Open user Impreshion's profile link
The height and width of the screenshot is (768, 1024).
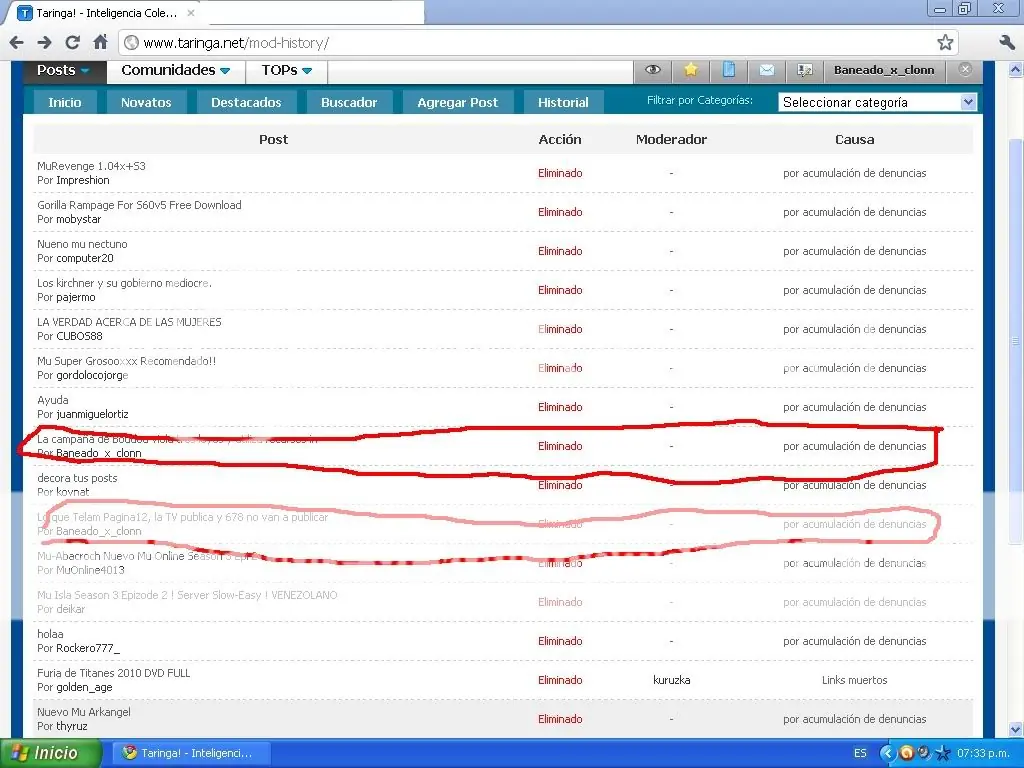[x=83, y=180]
